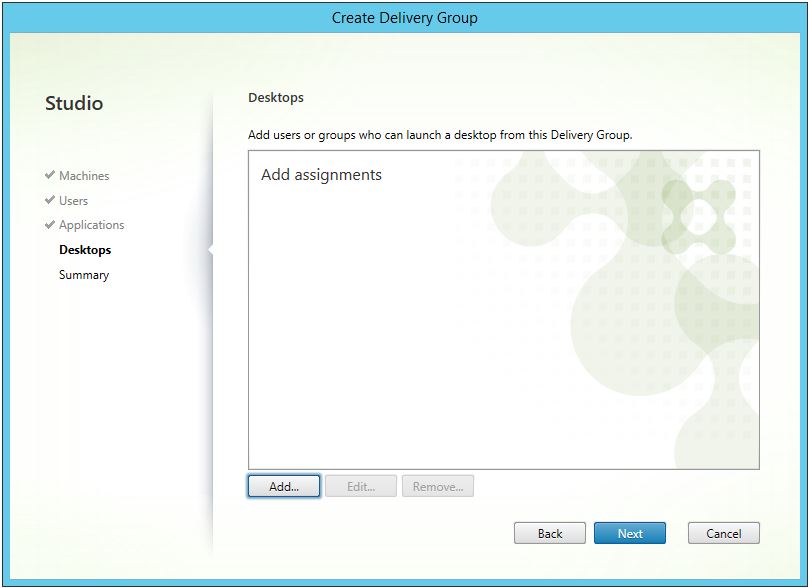
Task: Click the Studio branding logo text
Action: coord(75,103)
